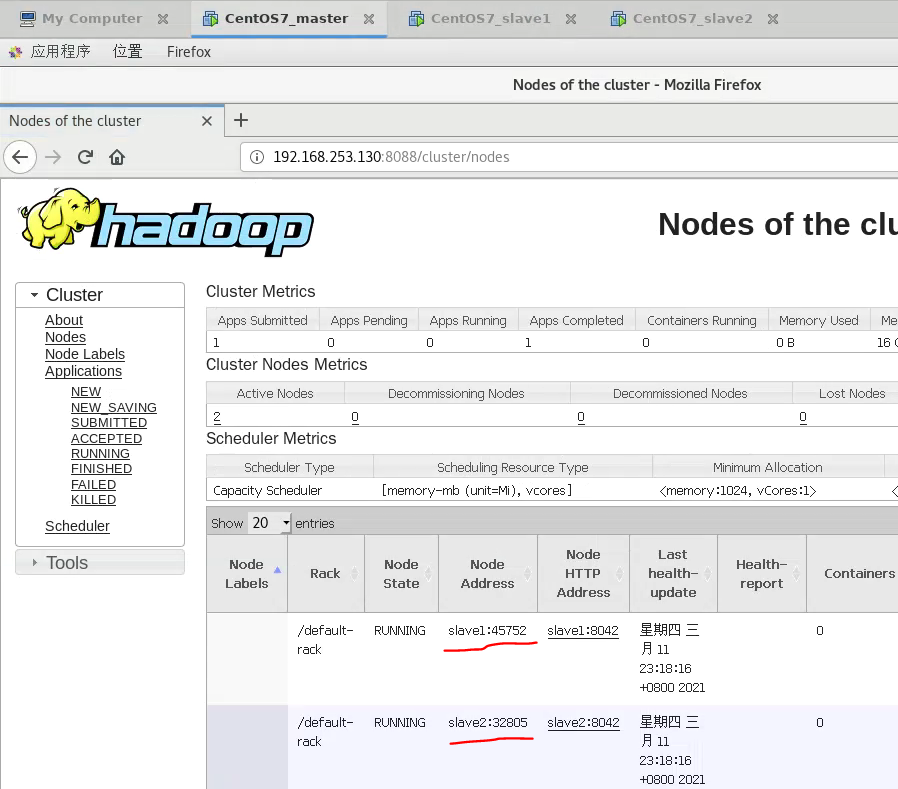Click the slave2:32805 node address cell

click(x=487, y=723)
